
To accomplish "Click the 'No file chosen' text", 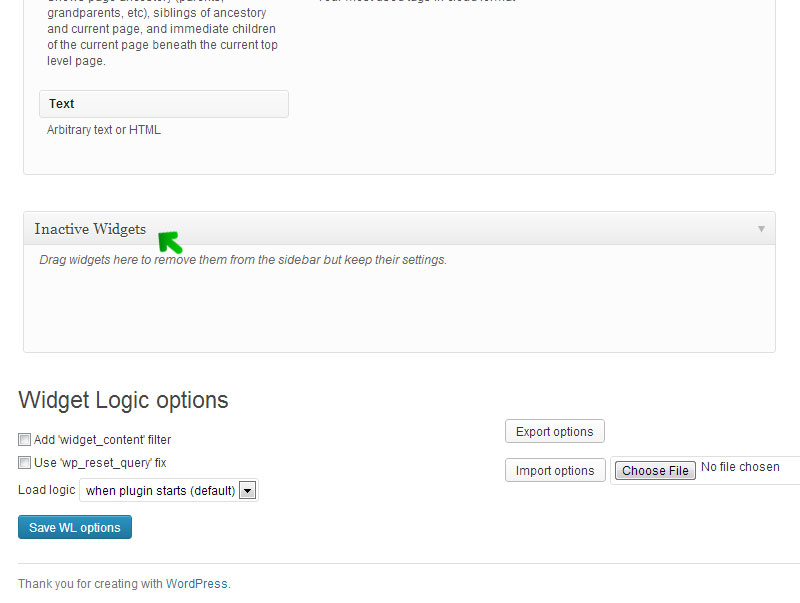I will tap(740, 467).
